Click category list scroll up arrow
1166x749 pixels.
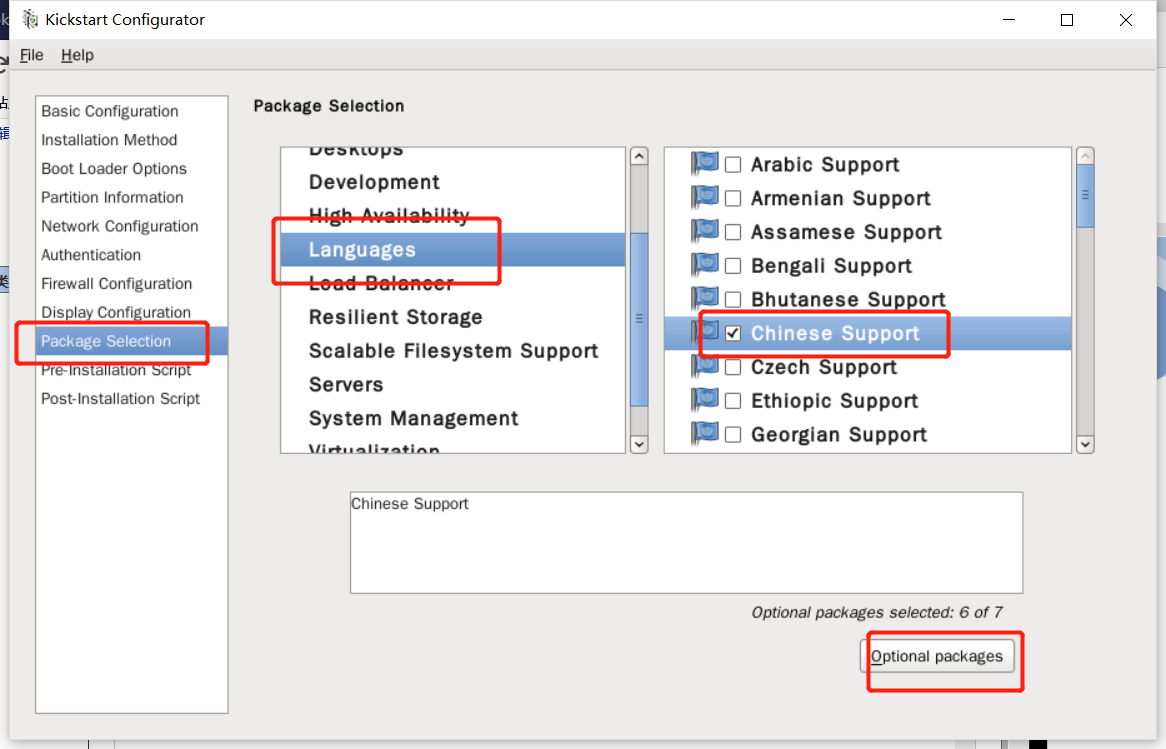639,156
